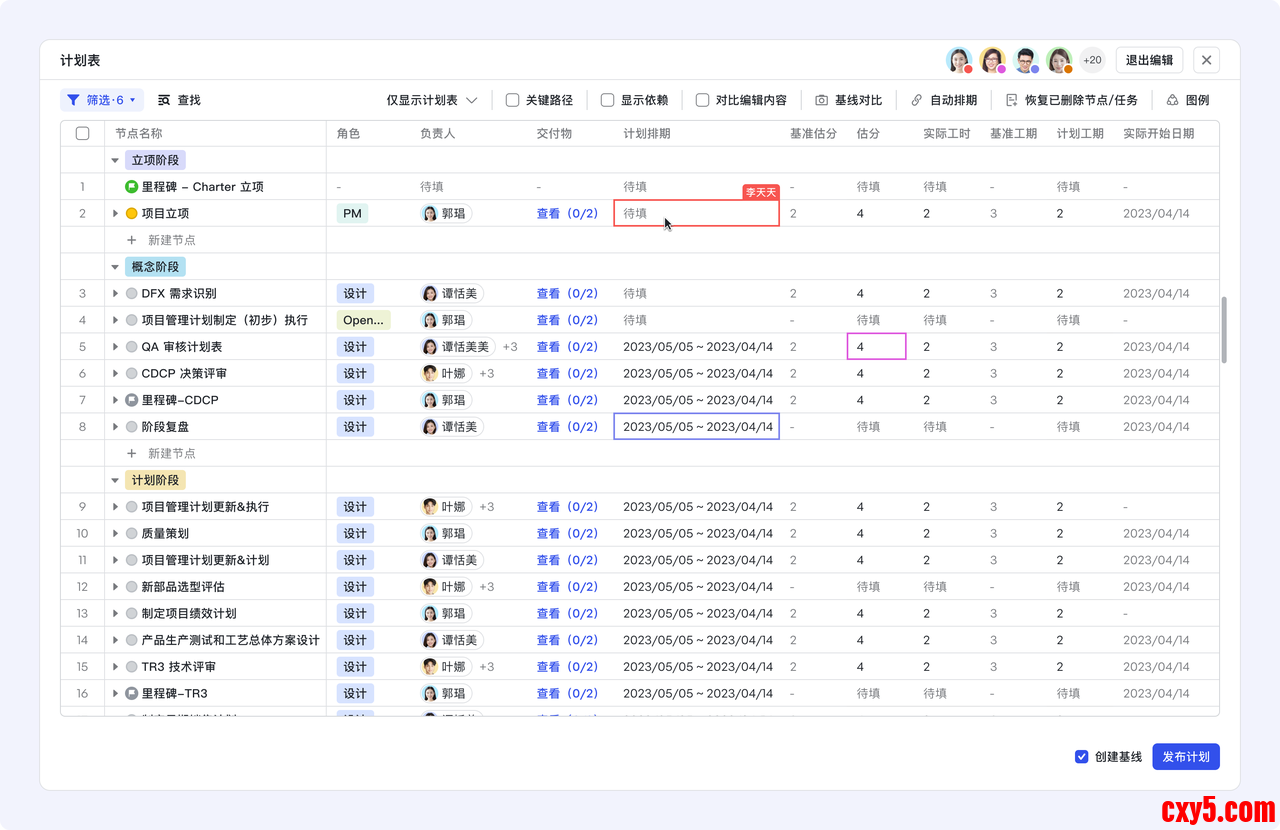This screenshot has height=830, width=1280.
Task: Click 恢复已删除节点/任务 restore icon
Action: [1011, 100]
